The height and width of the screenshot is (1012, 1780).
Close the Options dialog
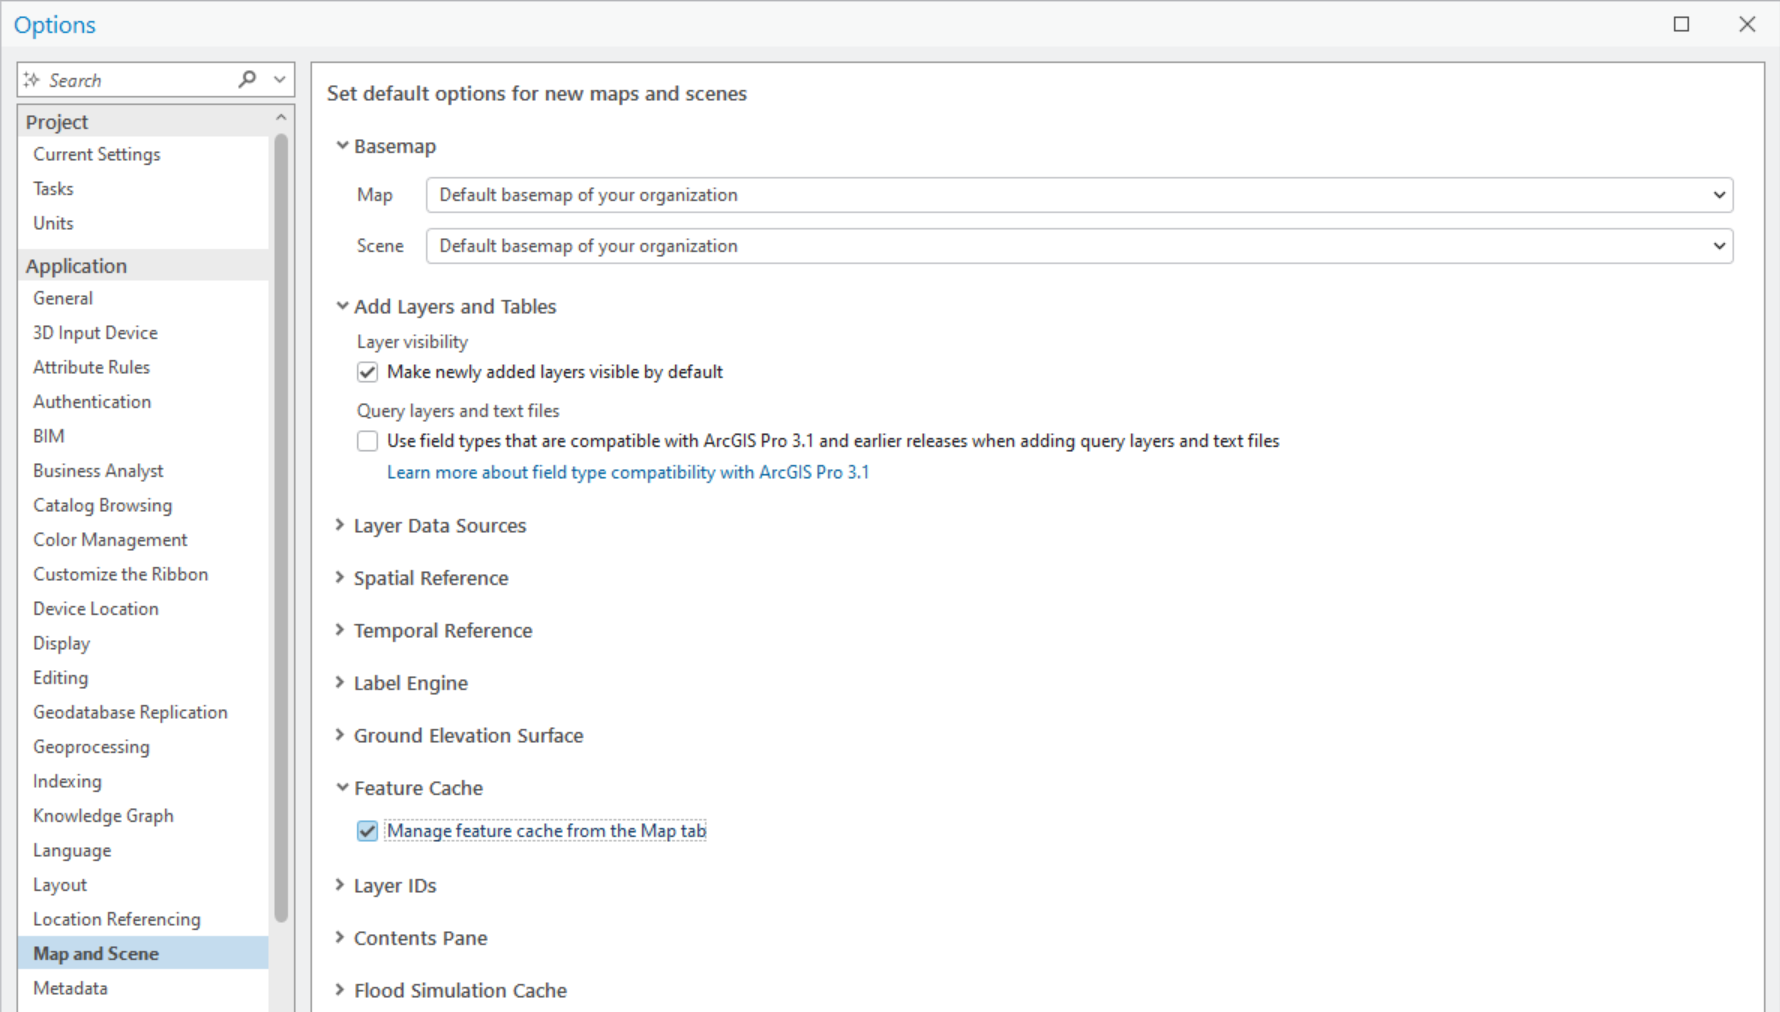click(1747, 24)
